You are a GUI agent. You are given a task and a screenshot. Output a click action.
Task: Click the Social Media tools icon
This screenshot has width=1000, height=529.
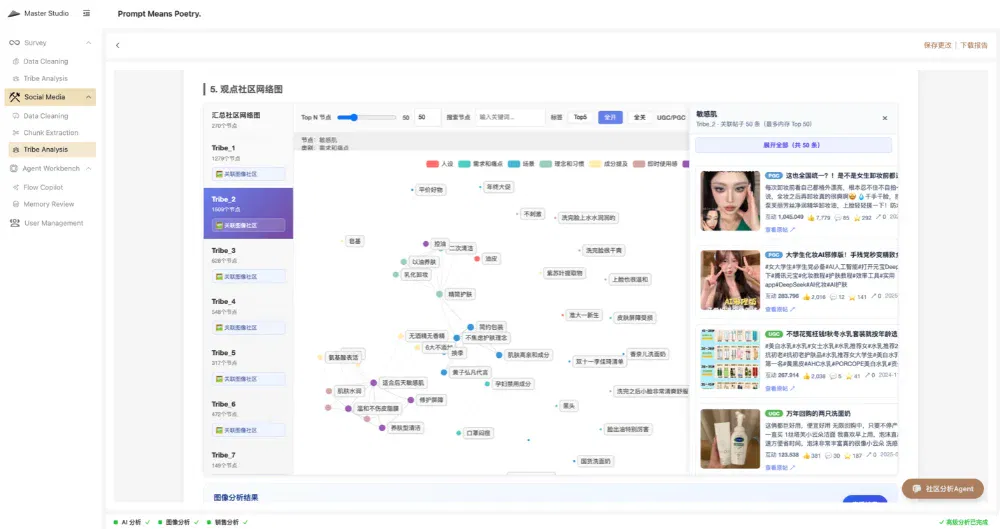(x=14, y=97)
